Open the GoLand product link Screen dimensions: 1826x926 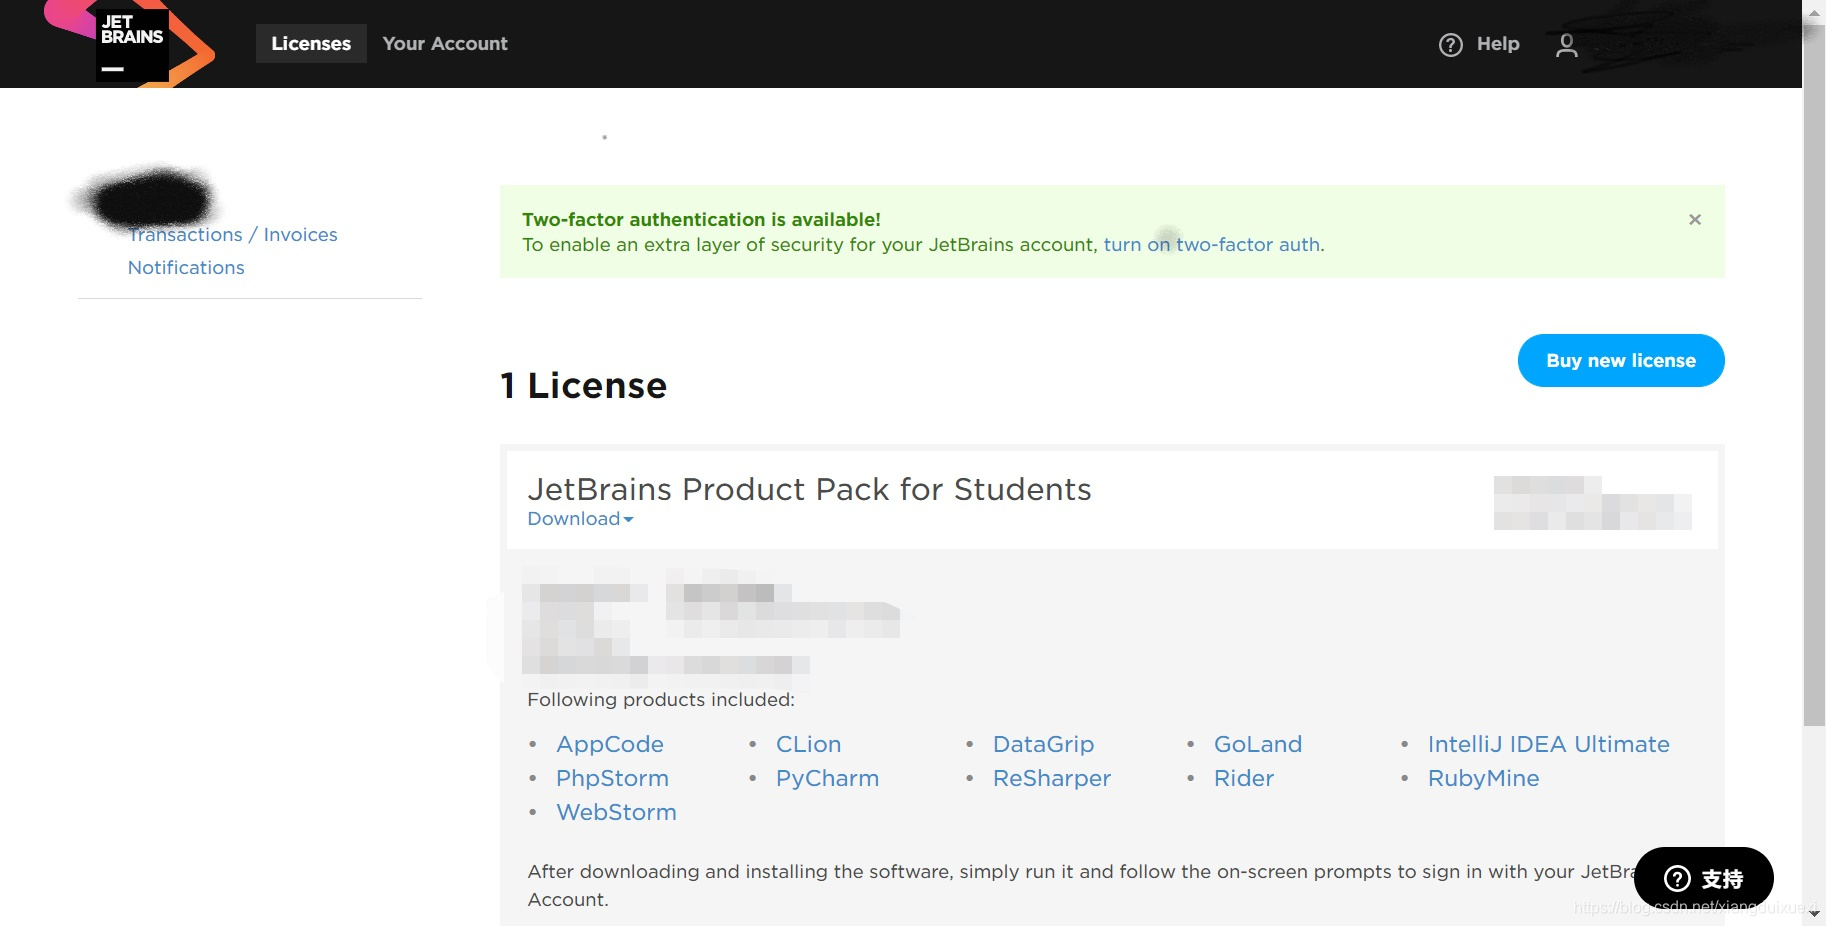[x=1258, y=745]
